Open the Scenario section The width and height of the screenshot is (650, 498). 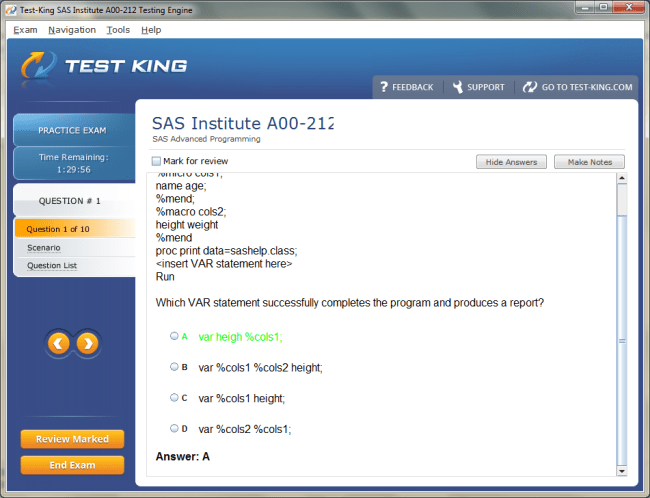(x=44, y=248)
